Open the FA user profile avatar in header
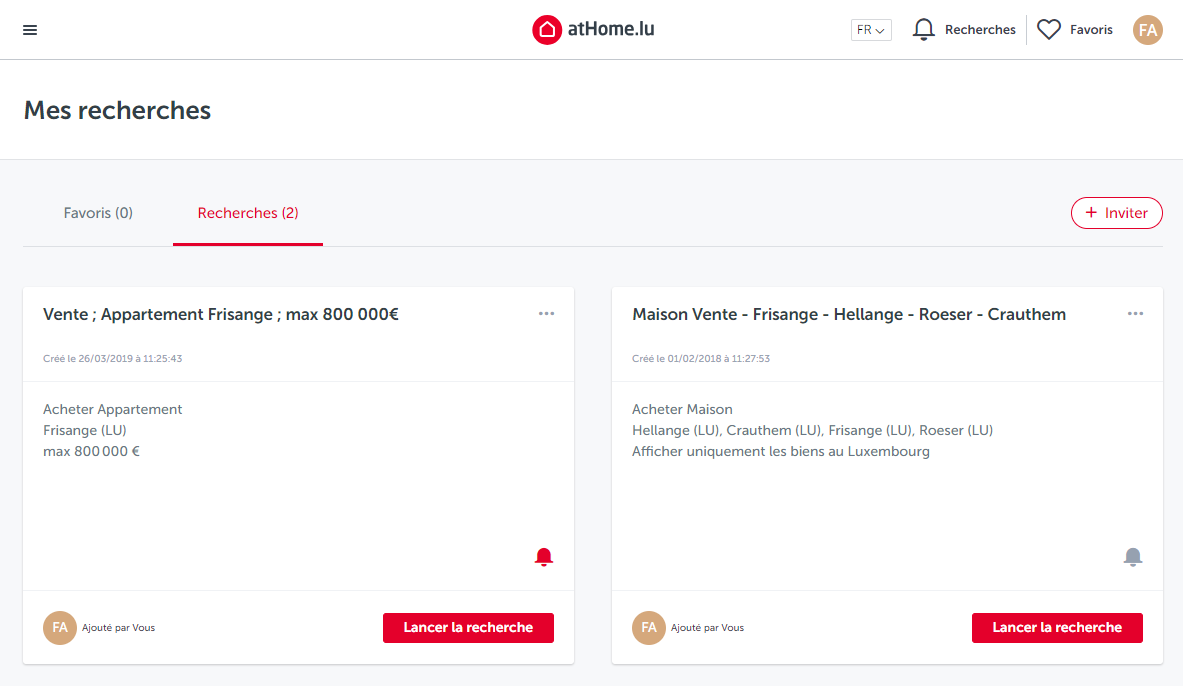This screenshot has height=686, width=1183. click(1148, 30)
